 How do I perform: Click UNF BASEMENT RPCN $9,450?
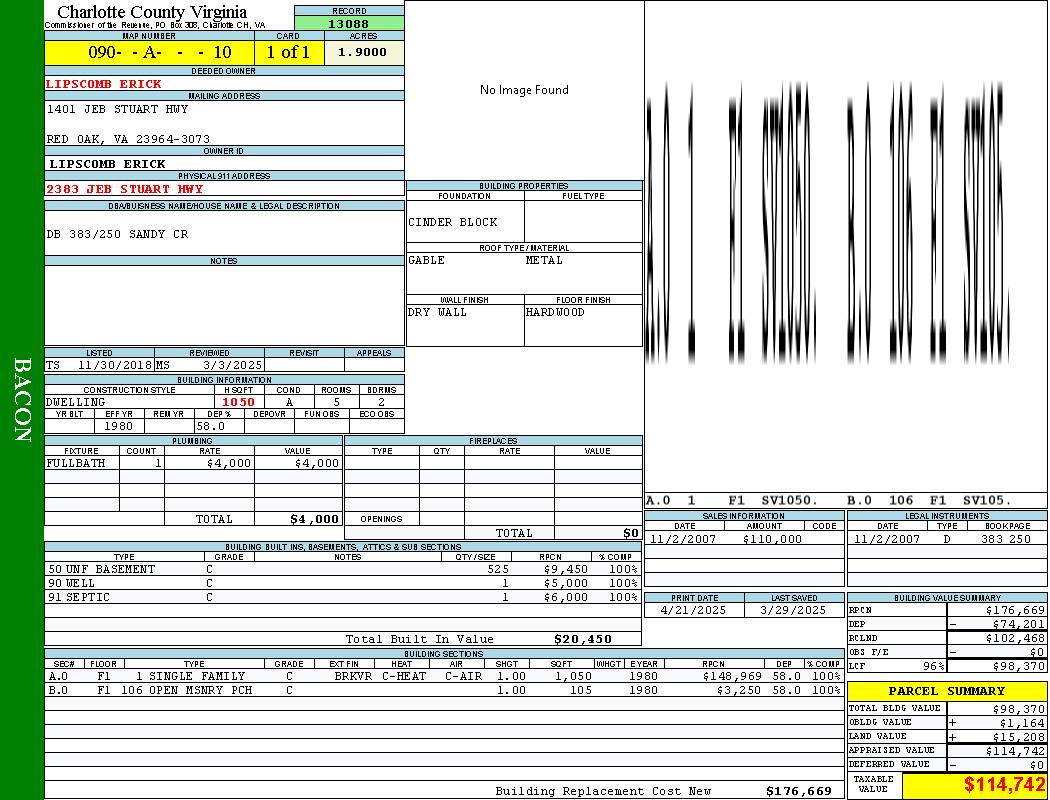[x=566, y=570]
